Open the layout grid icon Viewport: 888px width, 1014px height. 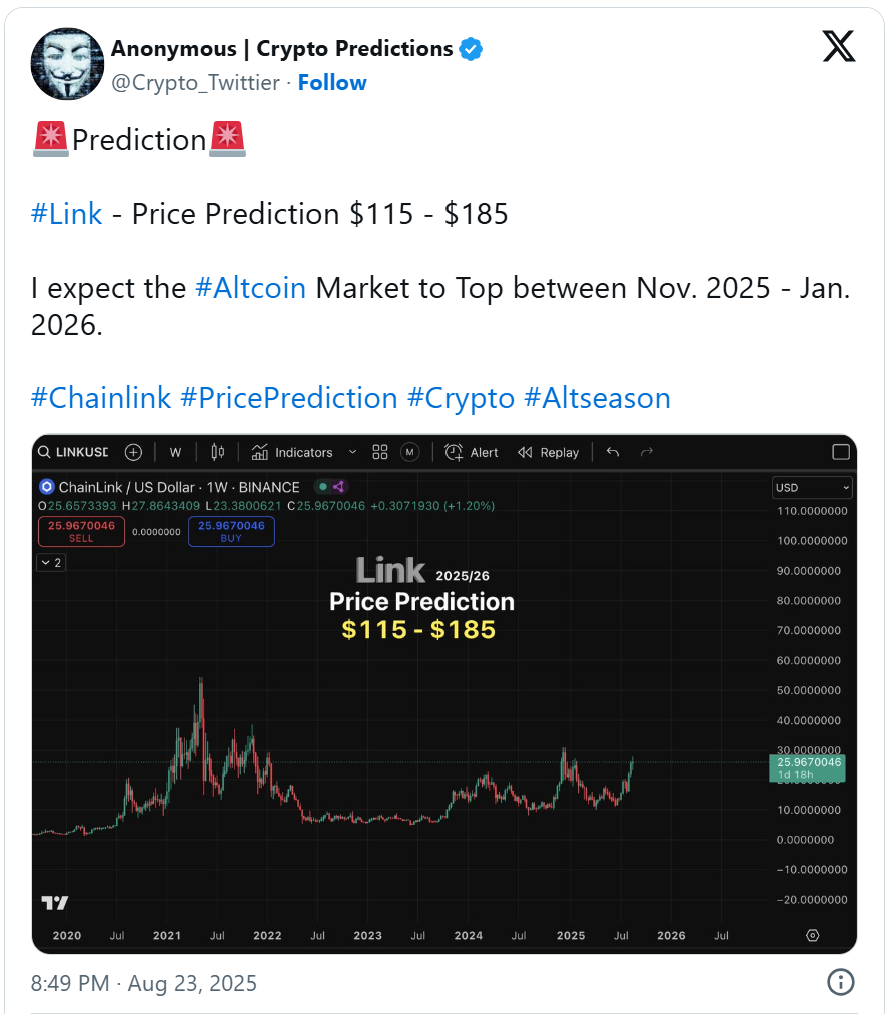point(380,452)
